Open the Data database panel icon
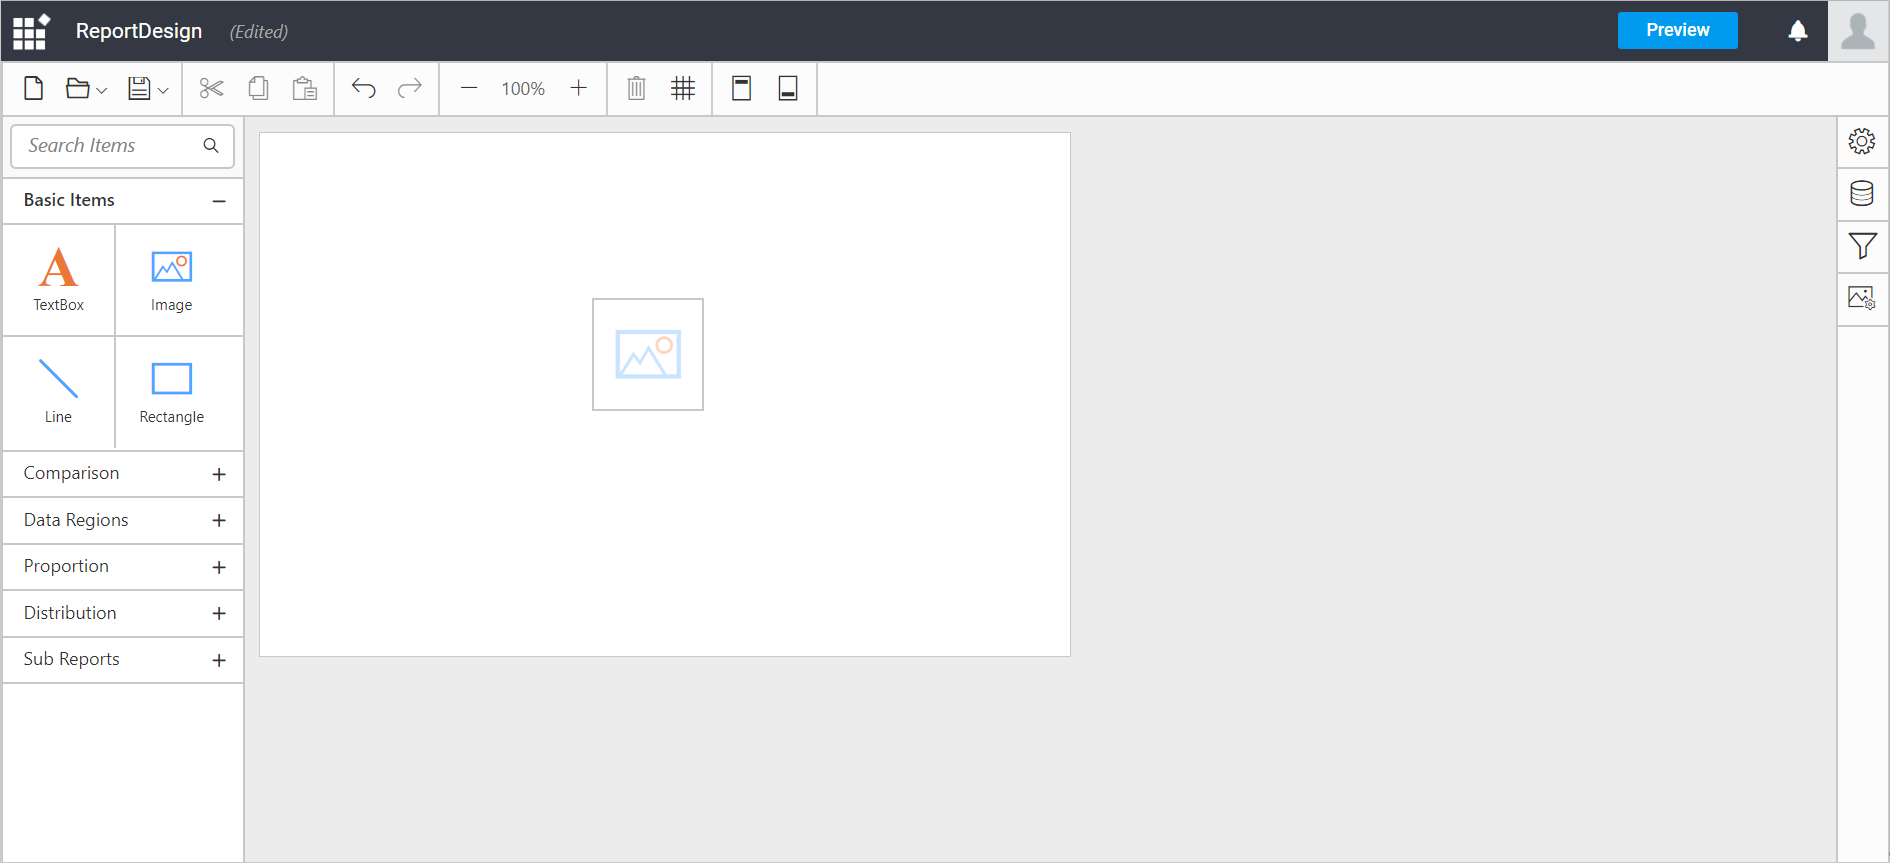Image resolution: width=1890 pixels, height=863 pixels. pyautogui.click(x=1861, y=194)
